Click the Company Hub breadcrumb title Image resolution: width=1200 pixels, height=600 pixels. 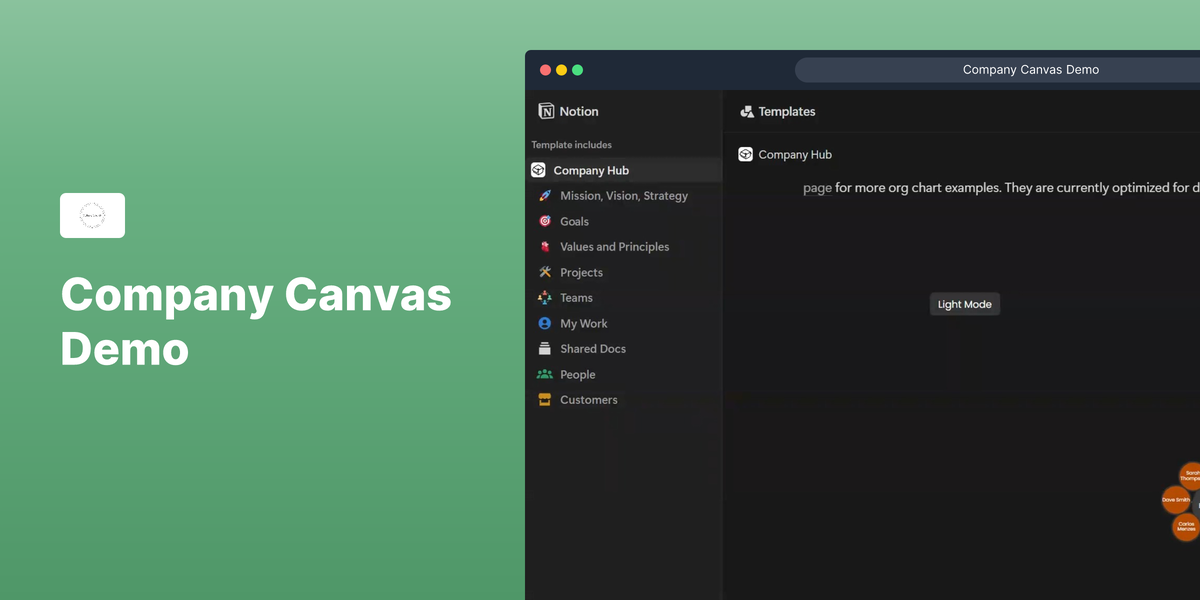click(x=795, y=154)
